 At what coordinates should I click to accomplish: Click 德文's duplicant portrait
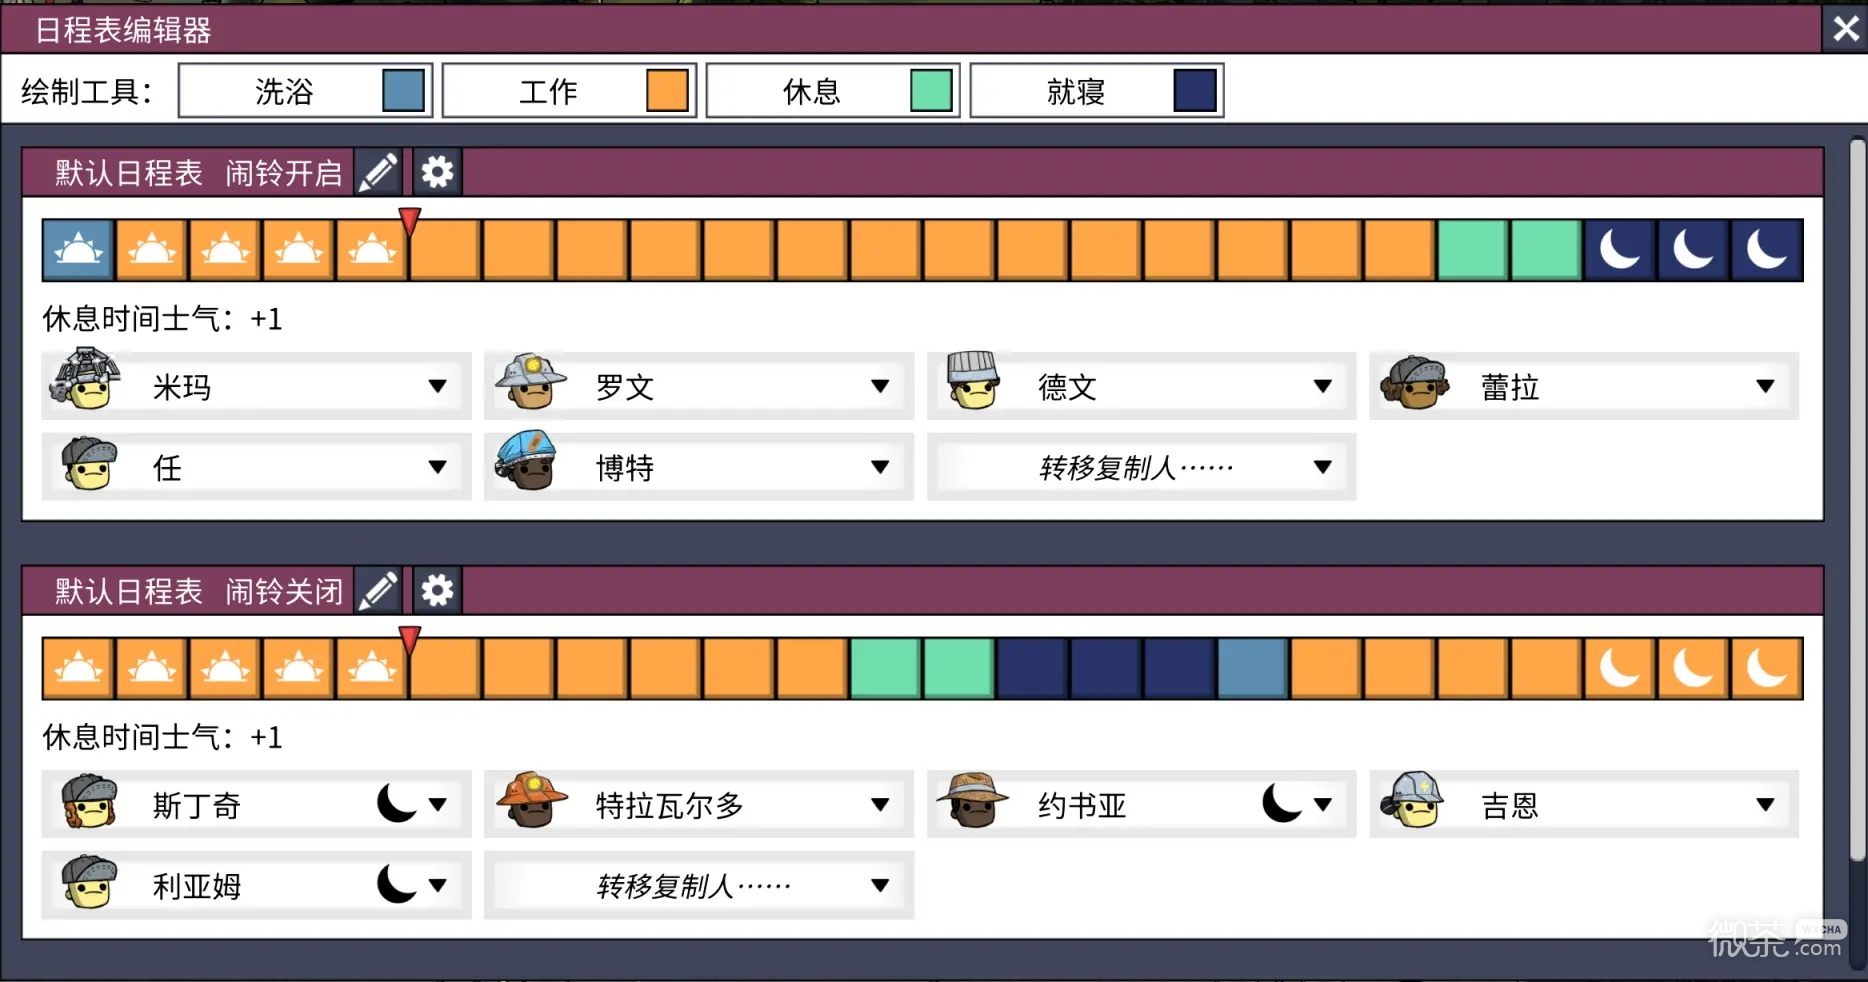tap(972, 380)
